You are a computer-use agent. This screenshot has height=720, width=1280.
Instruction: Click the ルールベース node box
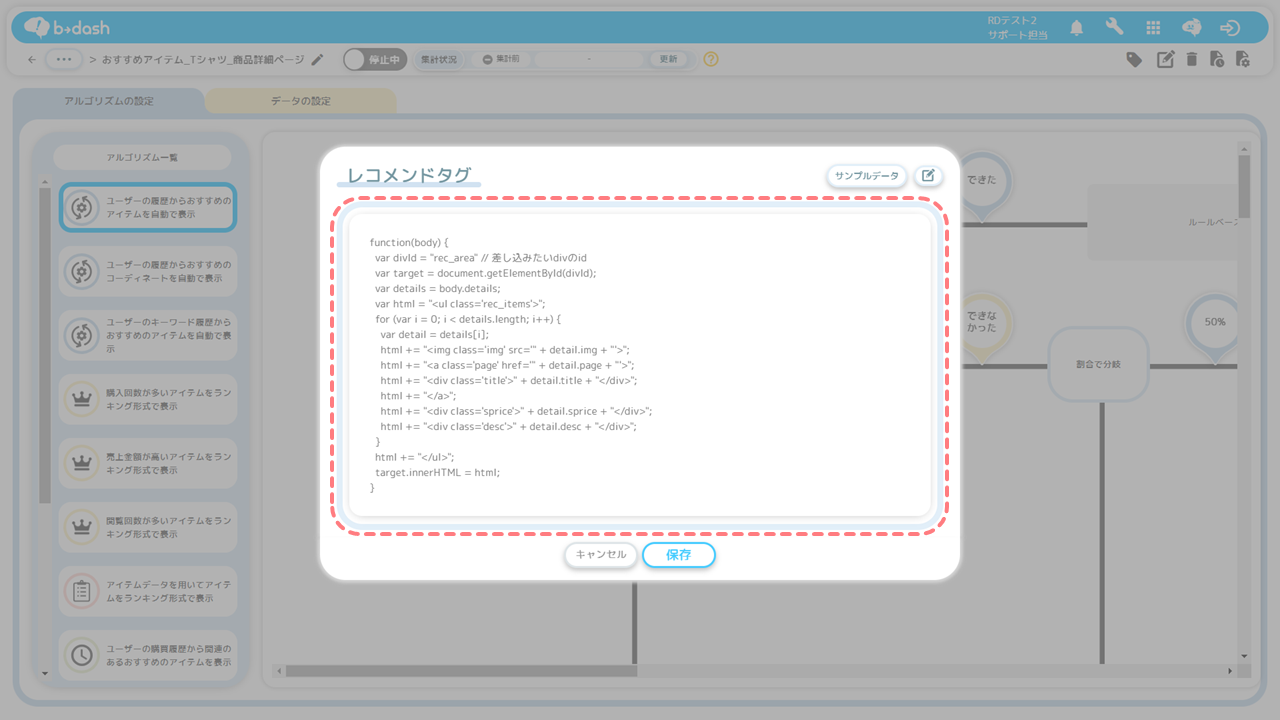coord(1163,222)
